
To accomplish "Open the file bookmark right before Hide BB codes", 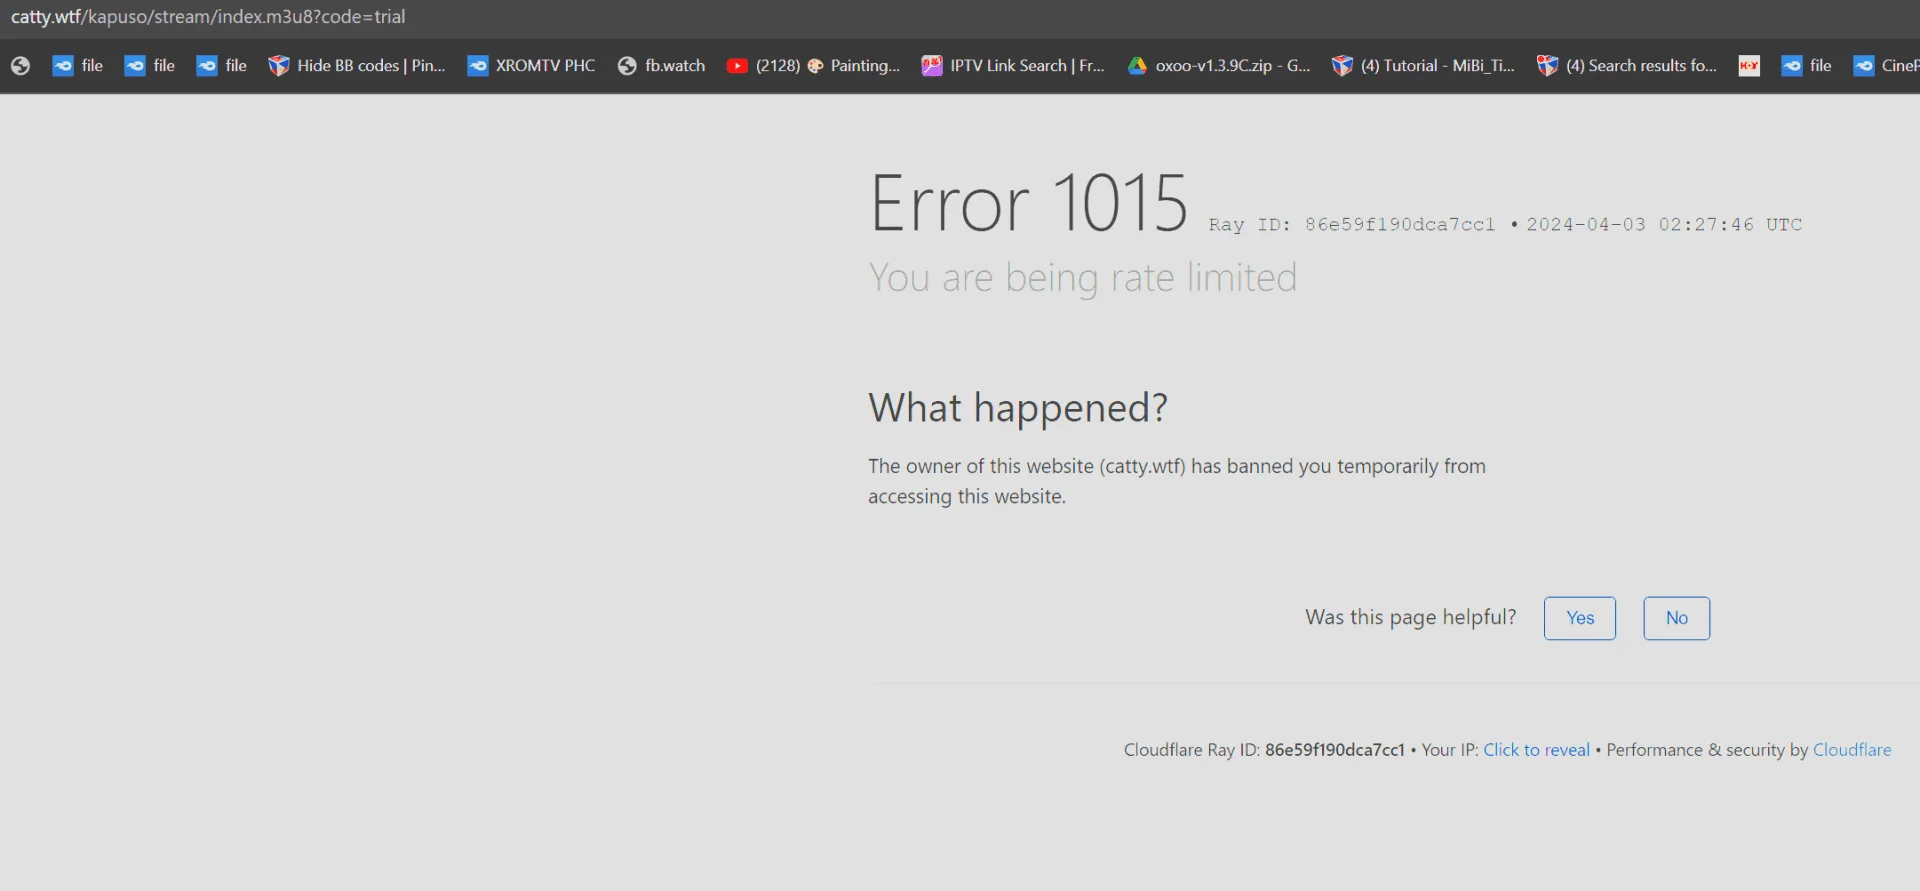I will pyautogui.click(x=222, y=66).
